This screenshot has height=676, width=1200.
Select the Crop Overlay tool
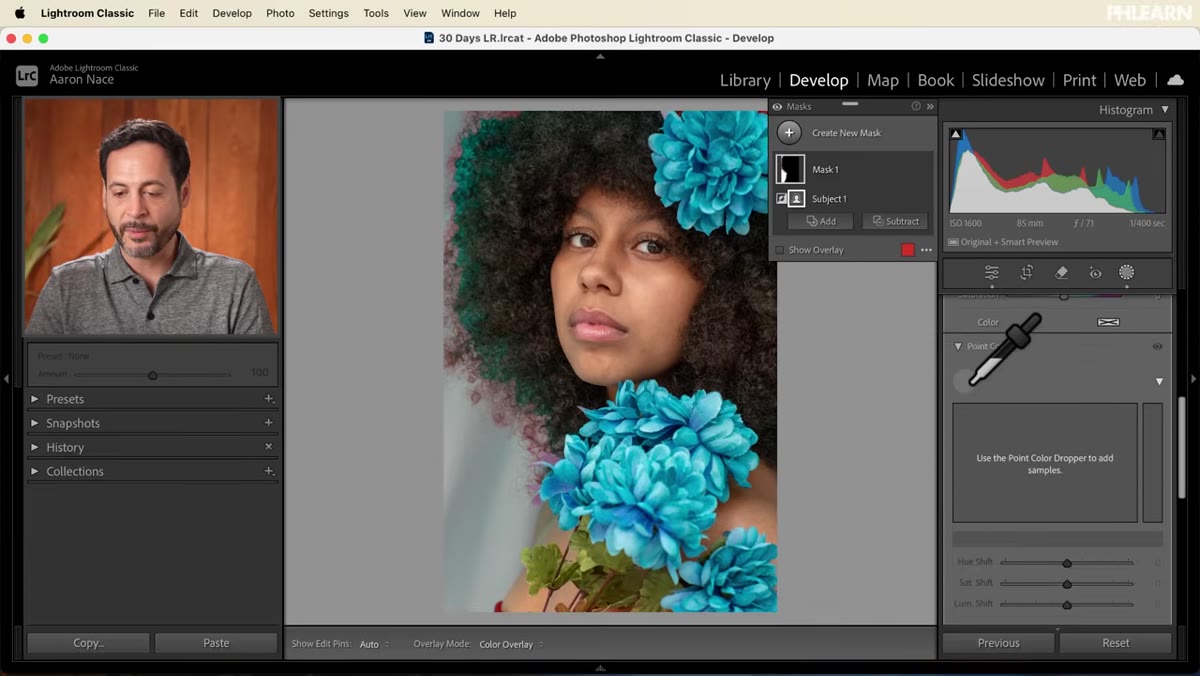tap(1026, 272)
